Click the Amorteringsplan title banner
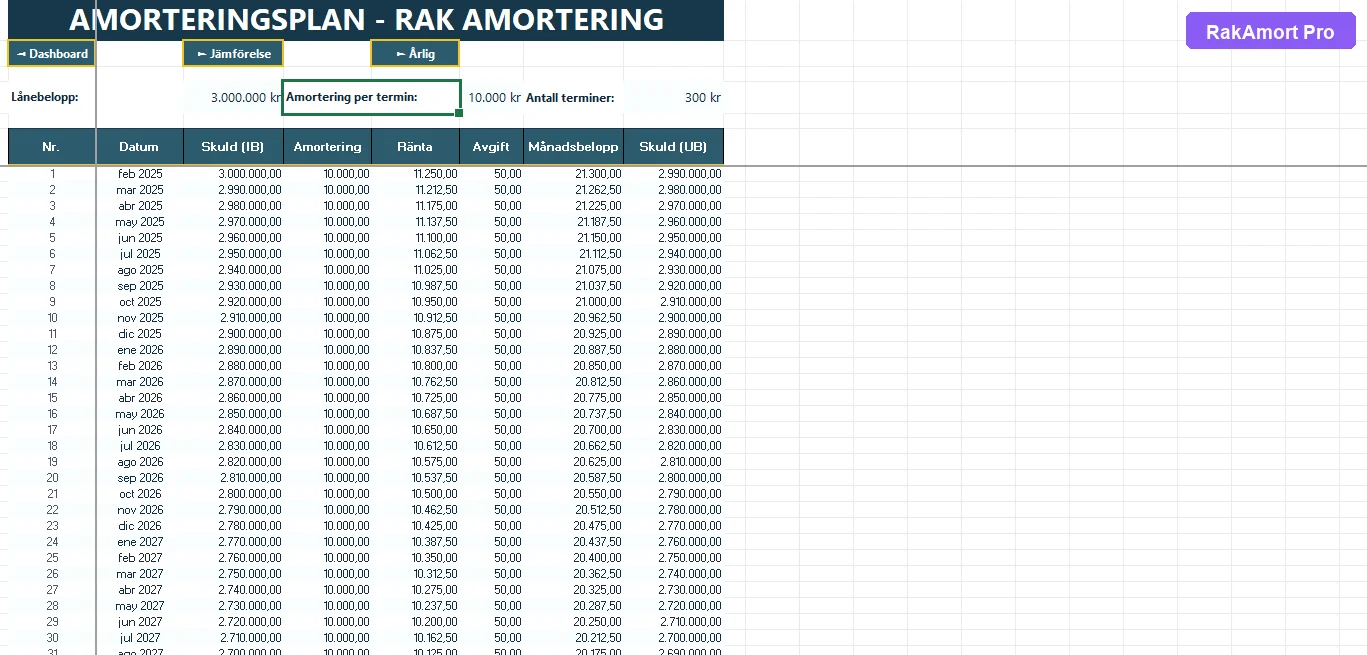The image size is (1367, 655). pyautogui.click(x=366, y=20)
